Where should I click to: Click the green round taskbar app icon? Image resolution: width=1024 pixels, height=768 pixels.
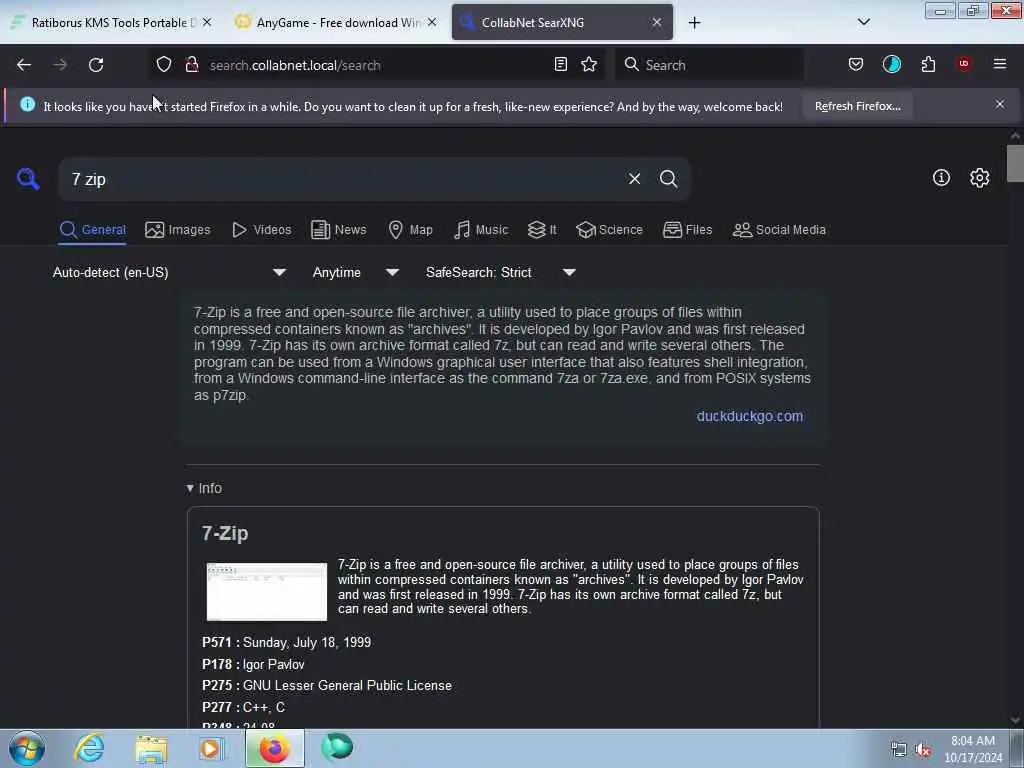[337, 747]
